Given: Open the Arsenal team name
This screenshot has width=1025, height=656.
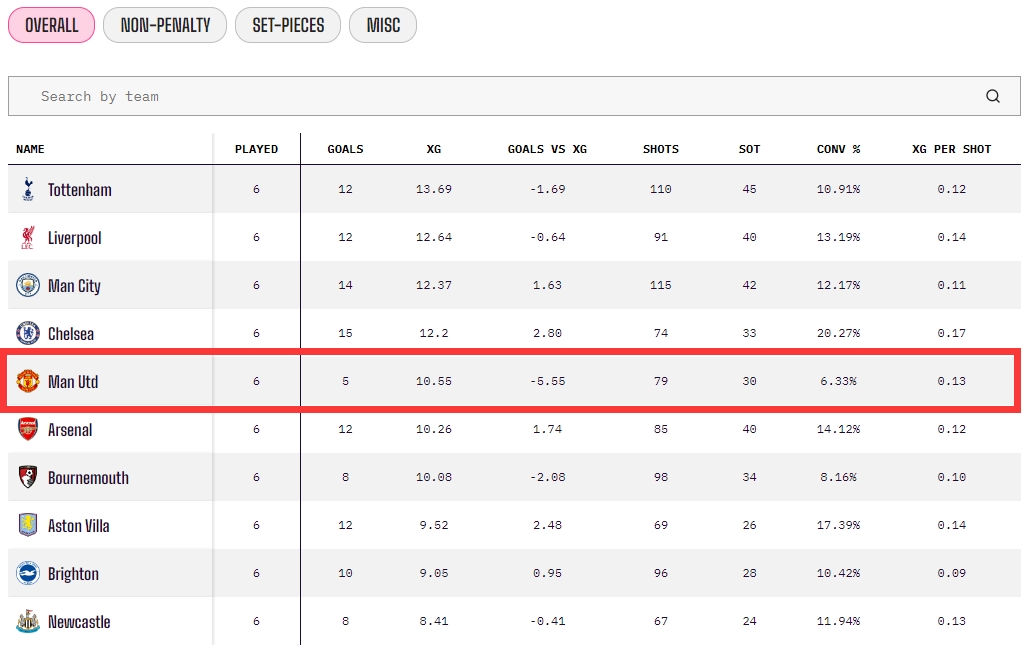Looking at the screenshot, I should point(70,430).
